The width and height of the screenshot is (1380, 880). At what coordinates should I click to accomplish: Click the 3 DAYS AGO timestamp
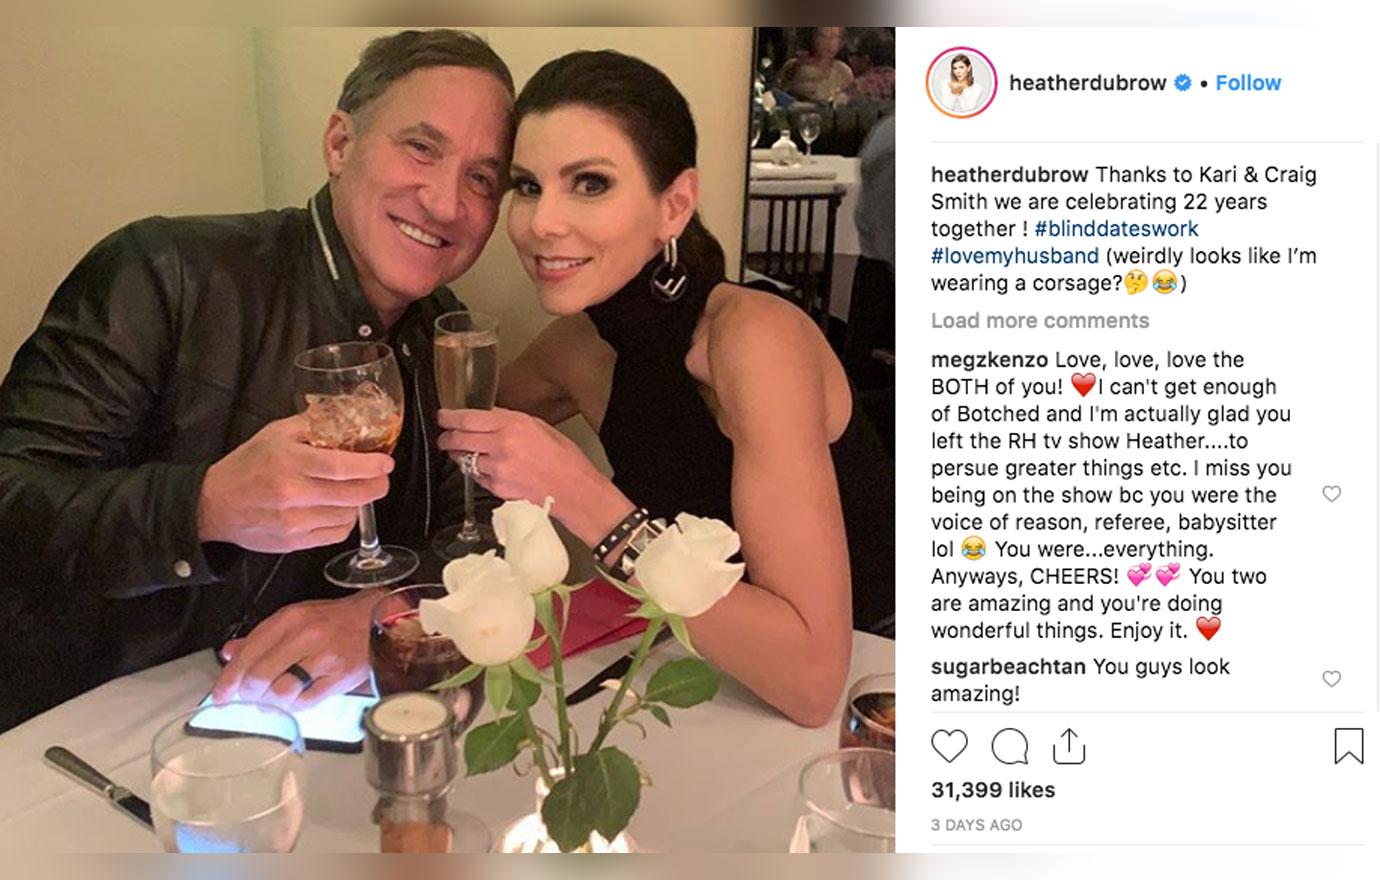click(x=976, y=825)
